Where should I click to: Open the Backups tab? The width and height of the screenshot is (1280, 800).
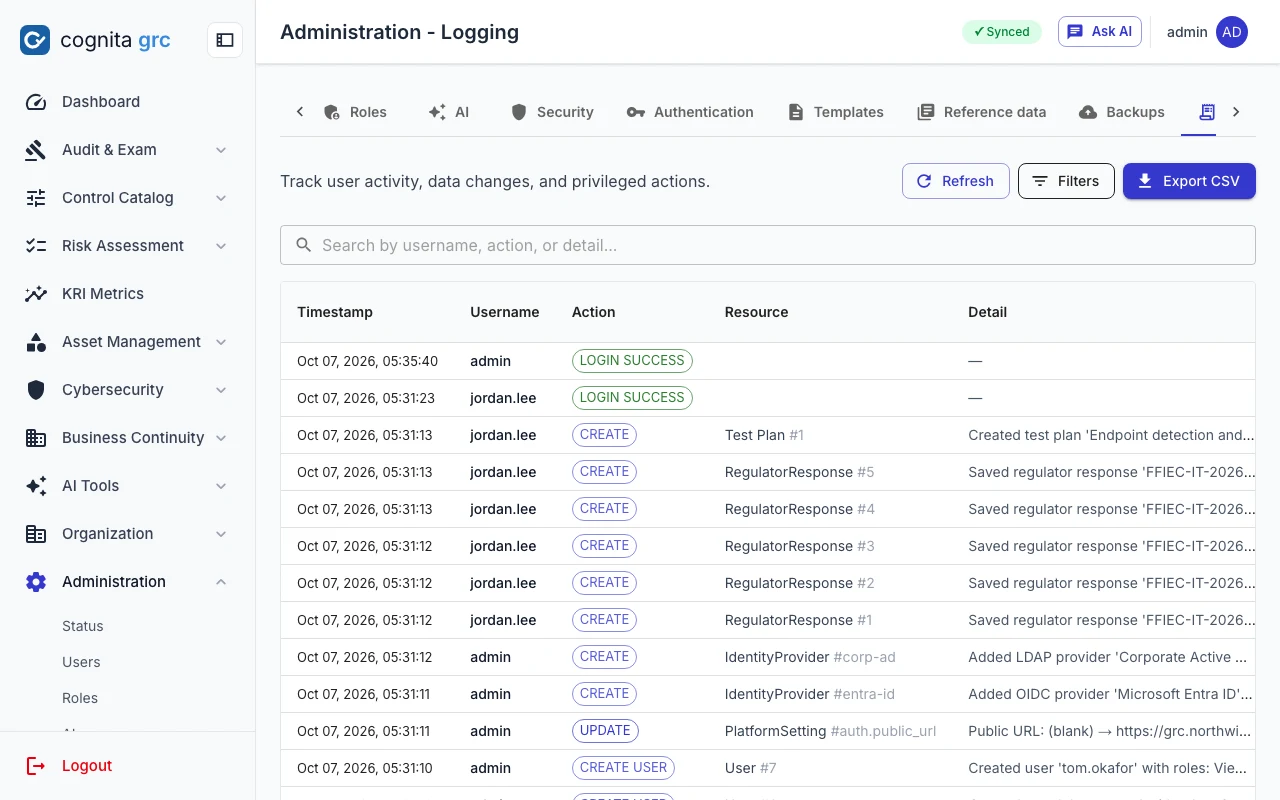(1122, 112)
